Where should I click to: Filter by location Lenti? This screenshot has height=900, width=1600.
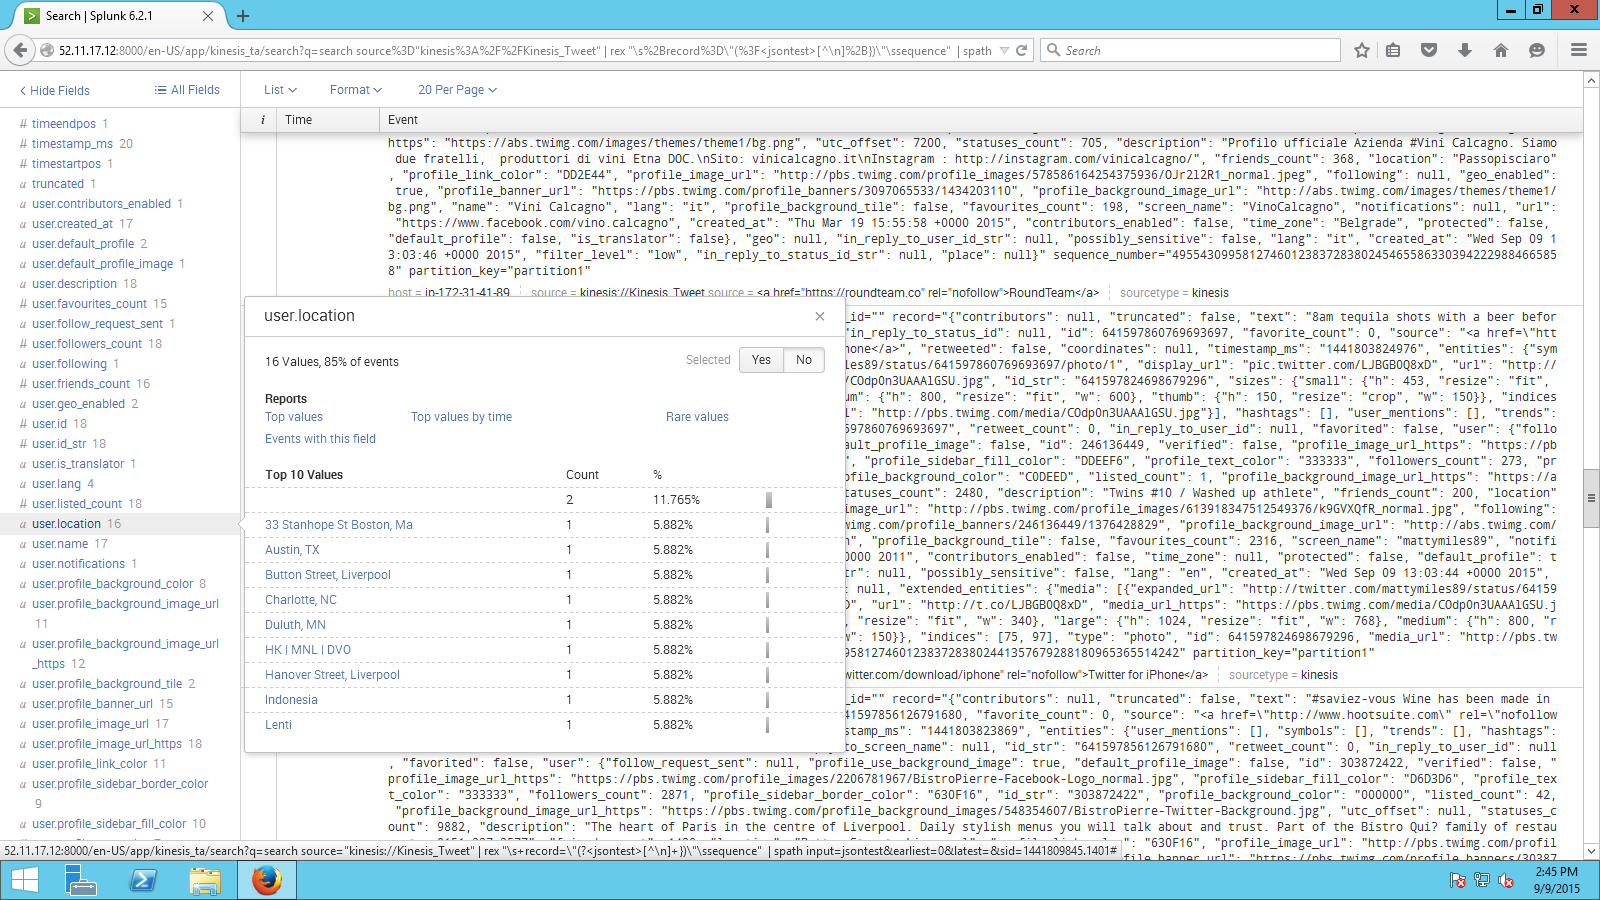click(278, 725)
